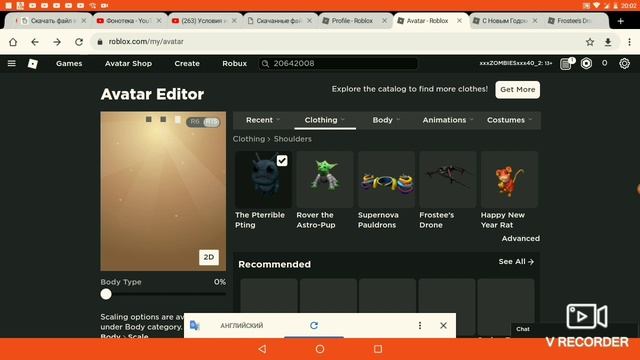Screen dimensions: 640x360
Task: Click the Google Translate icon
Action: pyautogui.click(x=195, y=325)
